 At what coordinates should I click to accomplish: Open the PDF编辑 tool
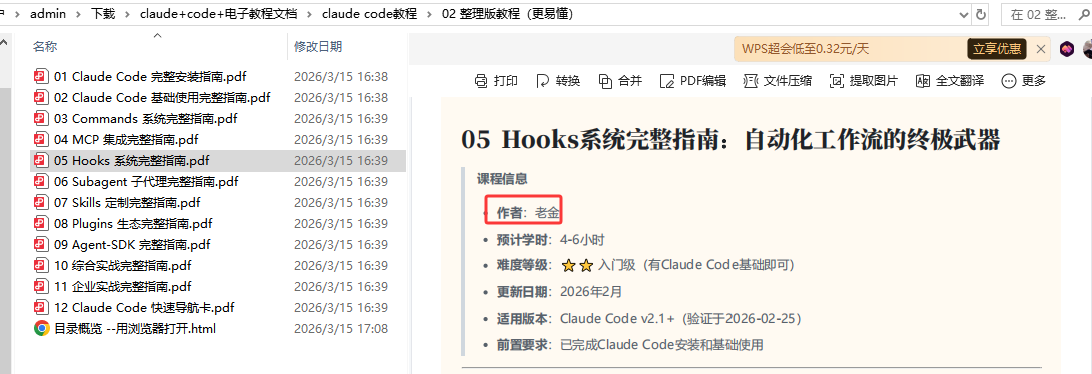point(692,81)
